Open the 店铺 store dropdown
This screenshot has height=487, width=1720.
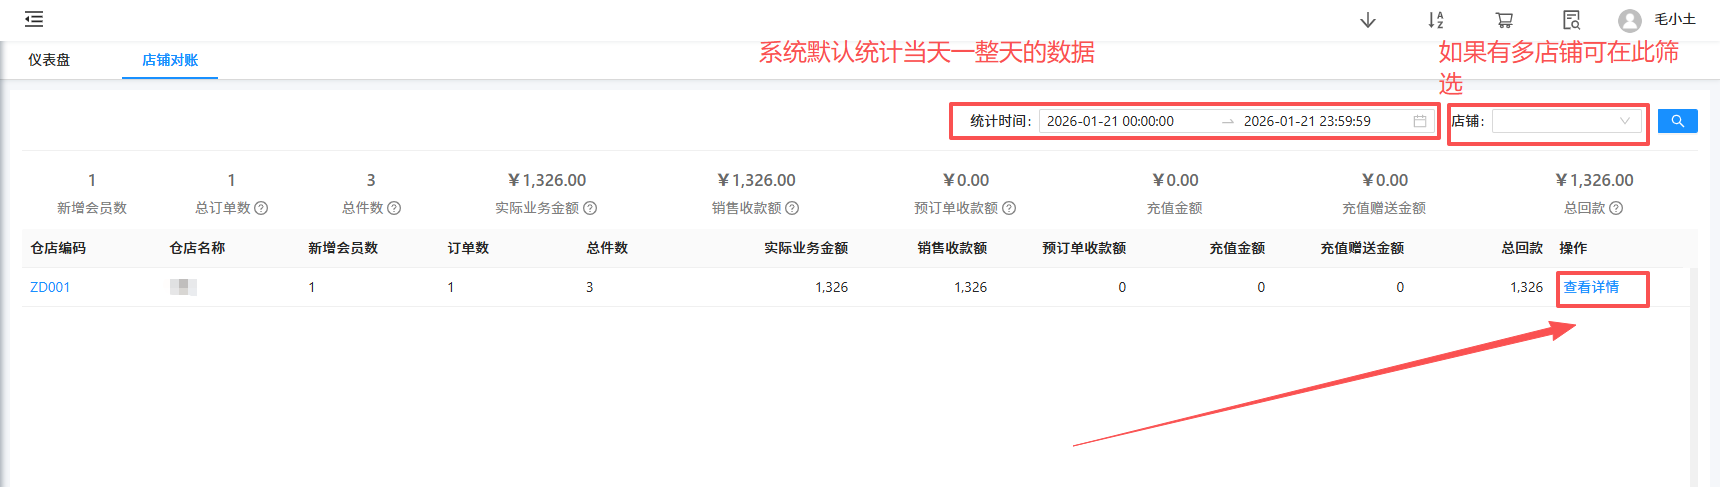pyautogui.click(x=1566, y=121)
